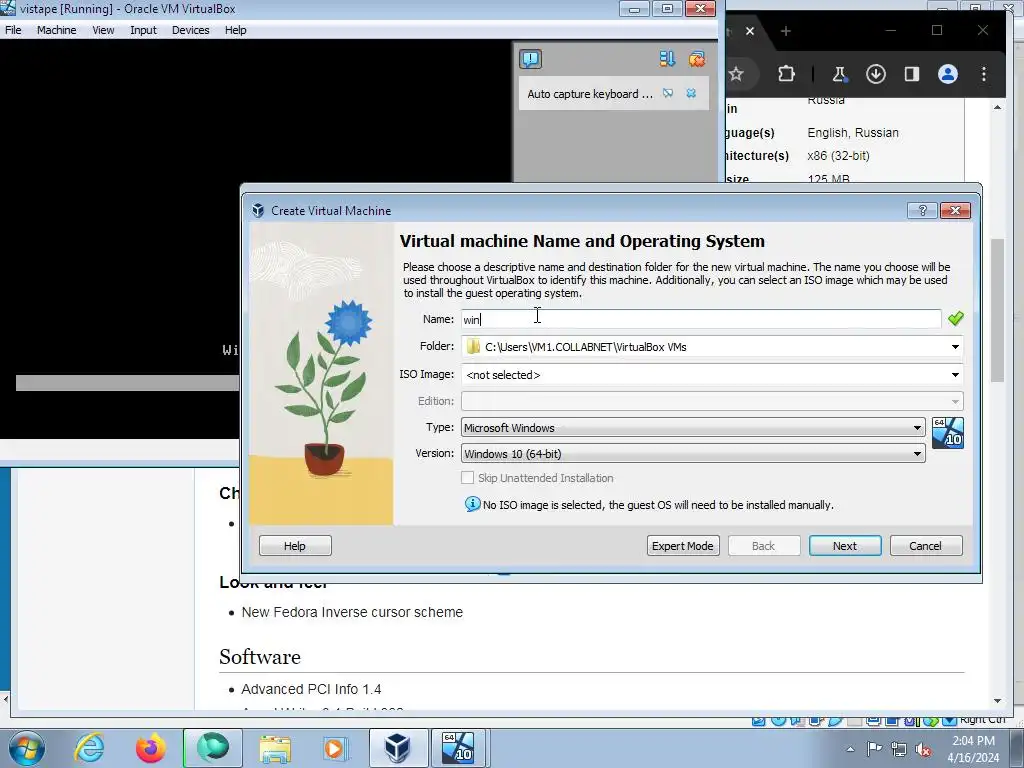Click the Action Center flag tray icon
1024x768 pixels.
[874, 749]
